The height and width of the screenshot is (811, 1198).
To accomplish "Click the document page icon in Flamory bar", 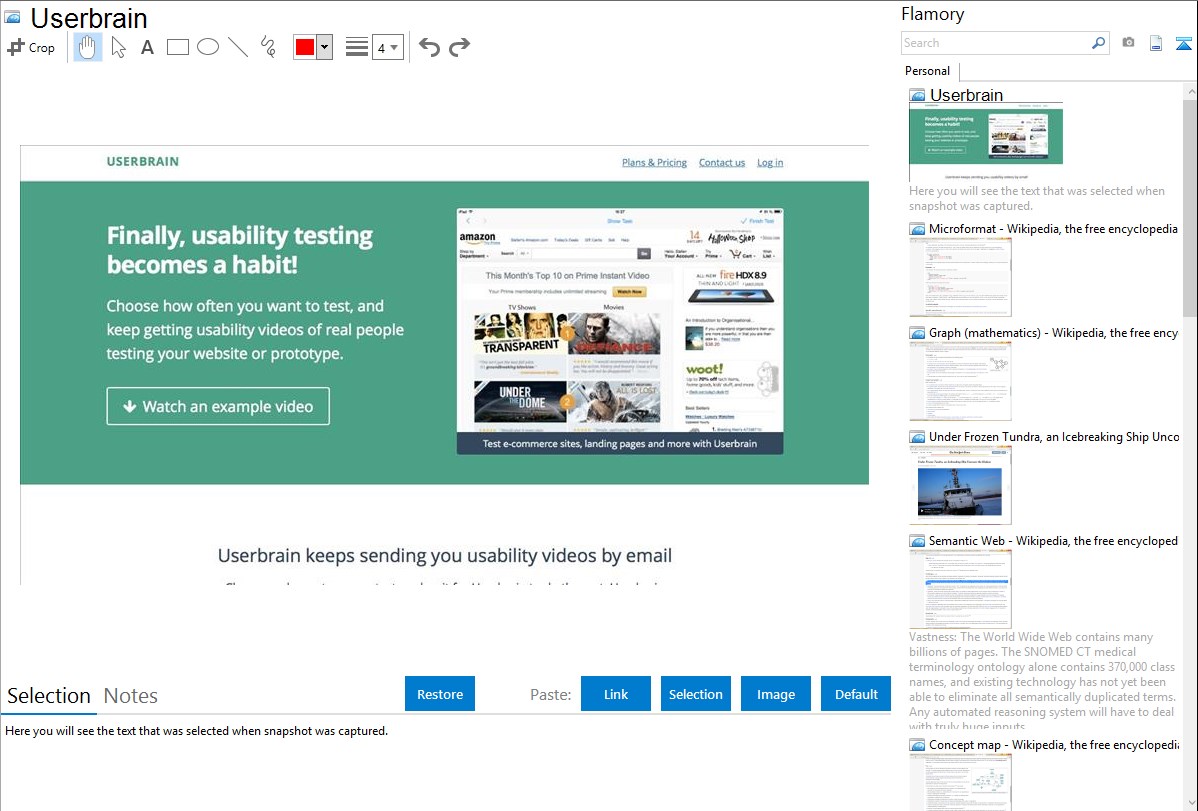I will (1156, 43).
